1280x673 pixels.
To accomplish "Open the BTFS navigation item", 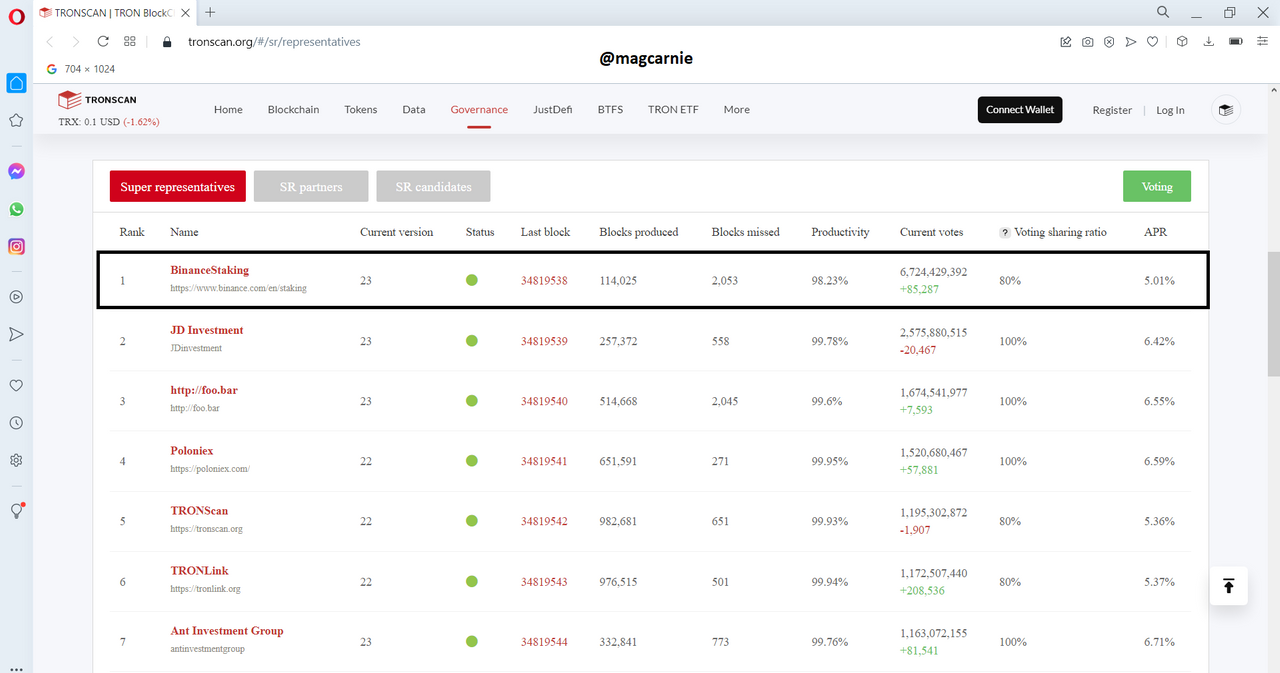I will coord(610,110).
